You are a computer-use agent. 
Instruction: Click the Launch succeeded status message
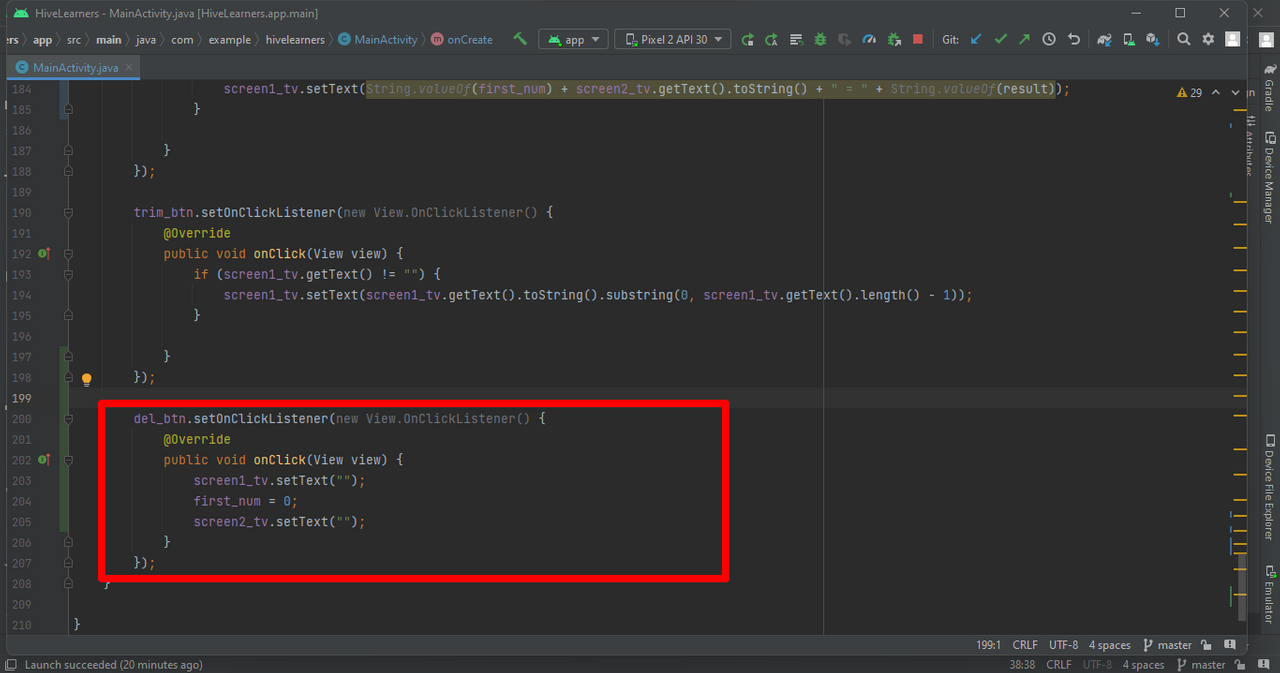113,664
